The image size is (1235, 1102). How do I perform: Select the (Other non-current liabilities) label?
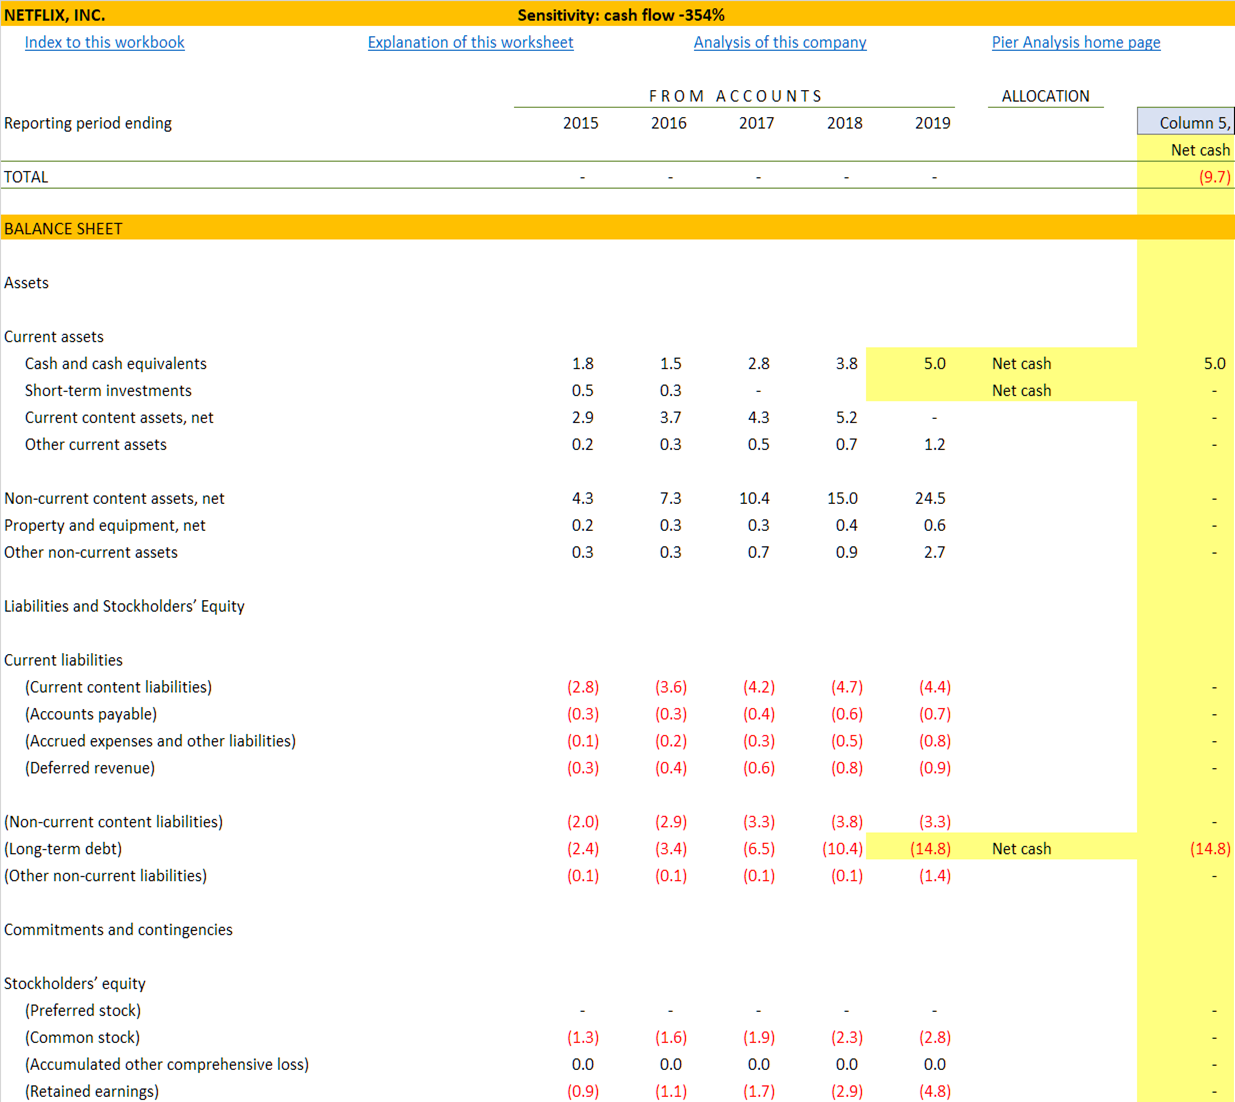point(105,877)
